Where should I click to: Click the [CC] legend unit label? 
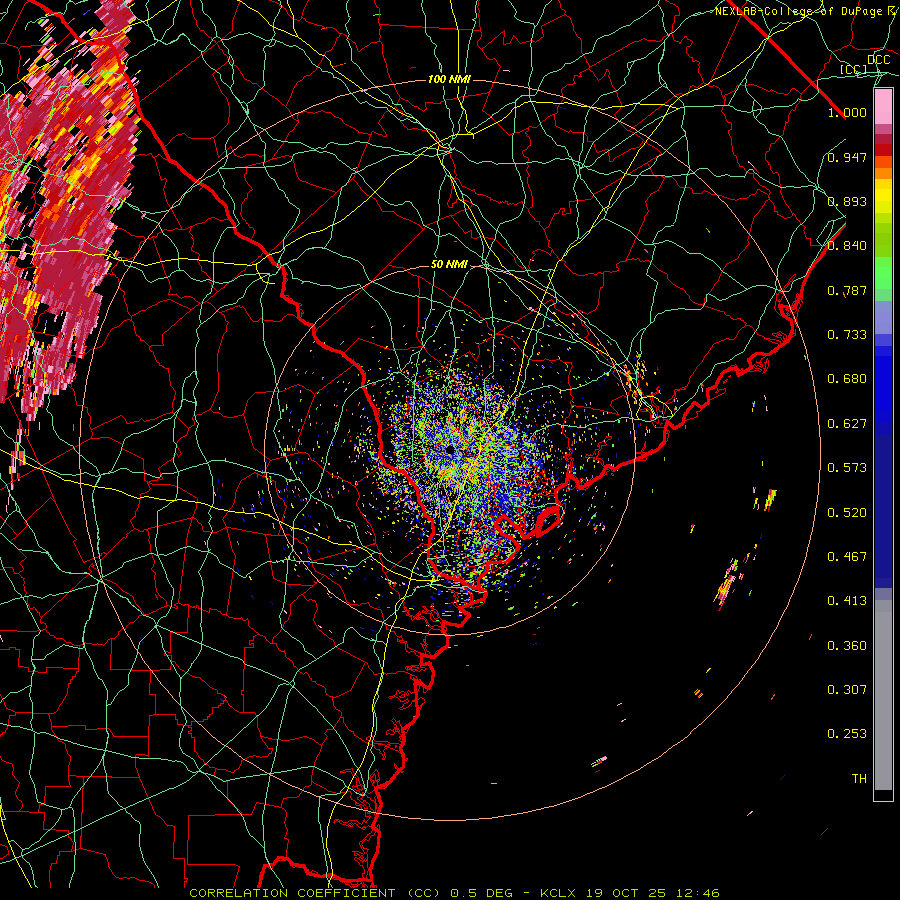click(x=853, y=70)
